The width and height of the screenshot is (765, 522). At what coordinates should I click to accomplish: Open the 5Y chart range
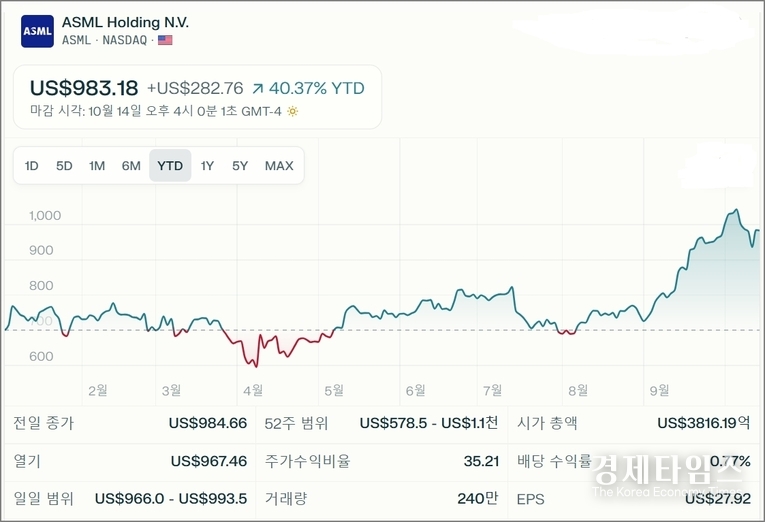pyautogui.click(x=240, y=166)
